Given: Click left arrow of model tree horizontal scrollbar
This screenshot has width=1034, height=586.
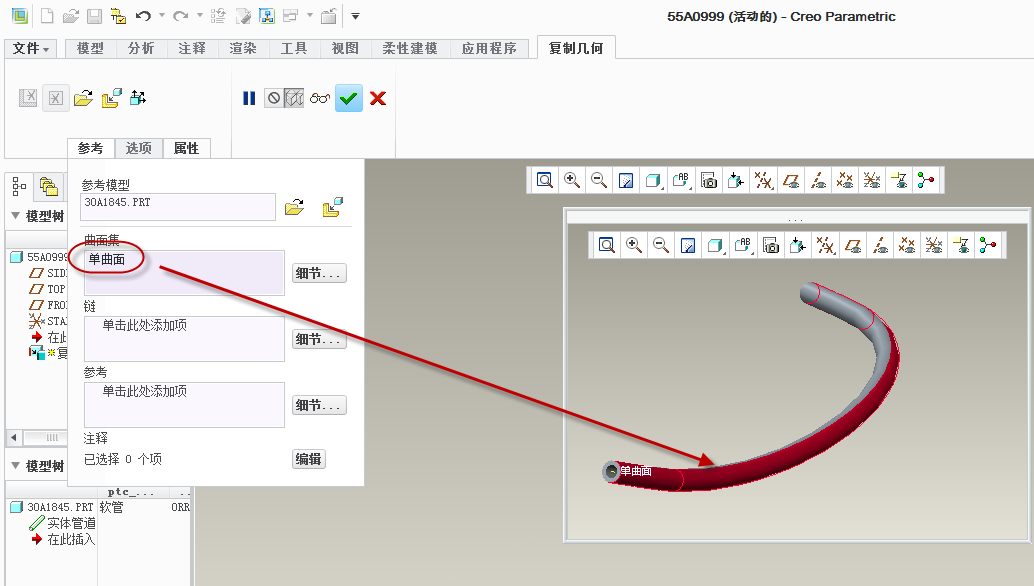Looking at the screenshot, I should (13, 437).
